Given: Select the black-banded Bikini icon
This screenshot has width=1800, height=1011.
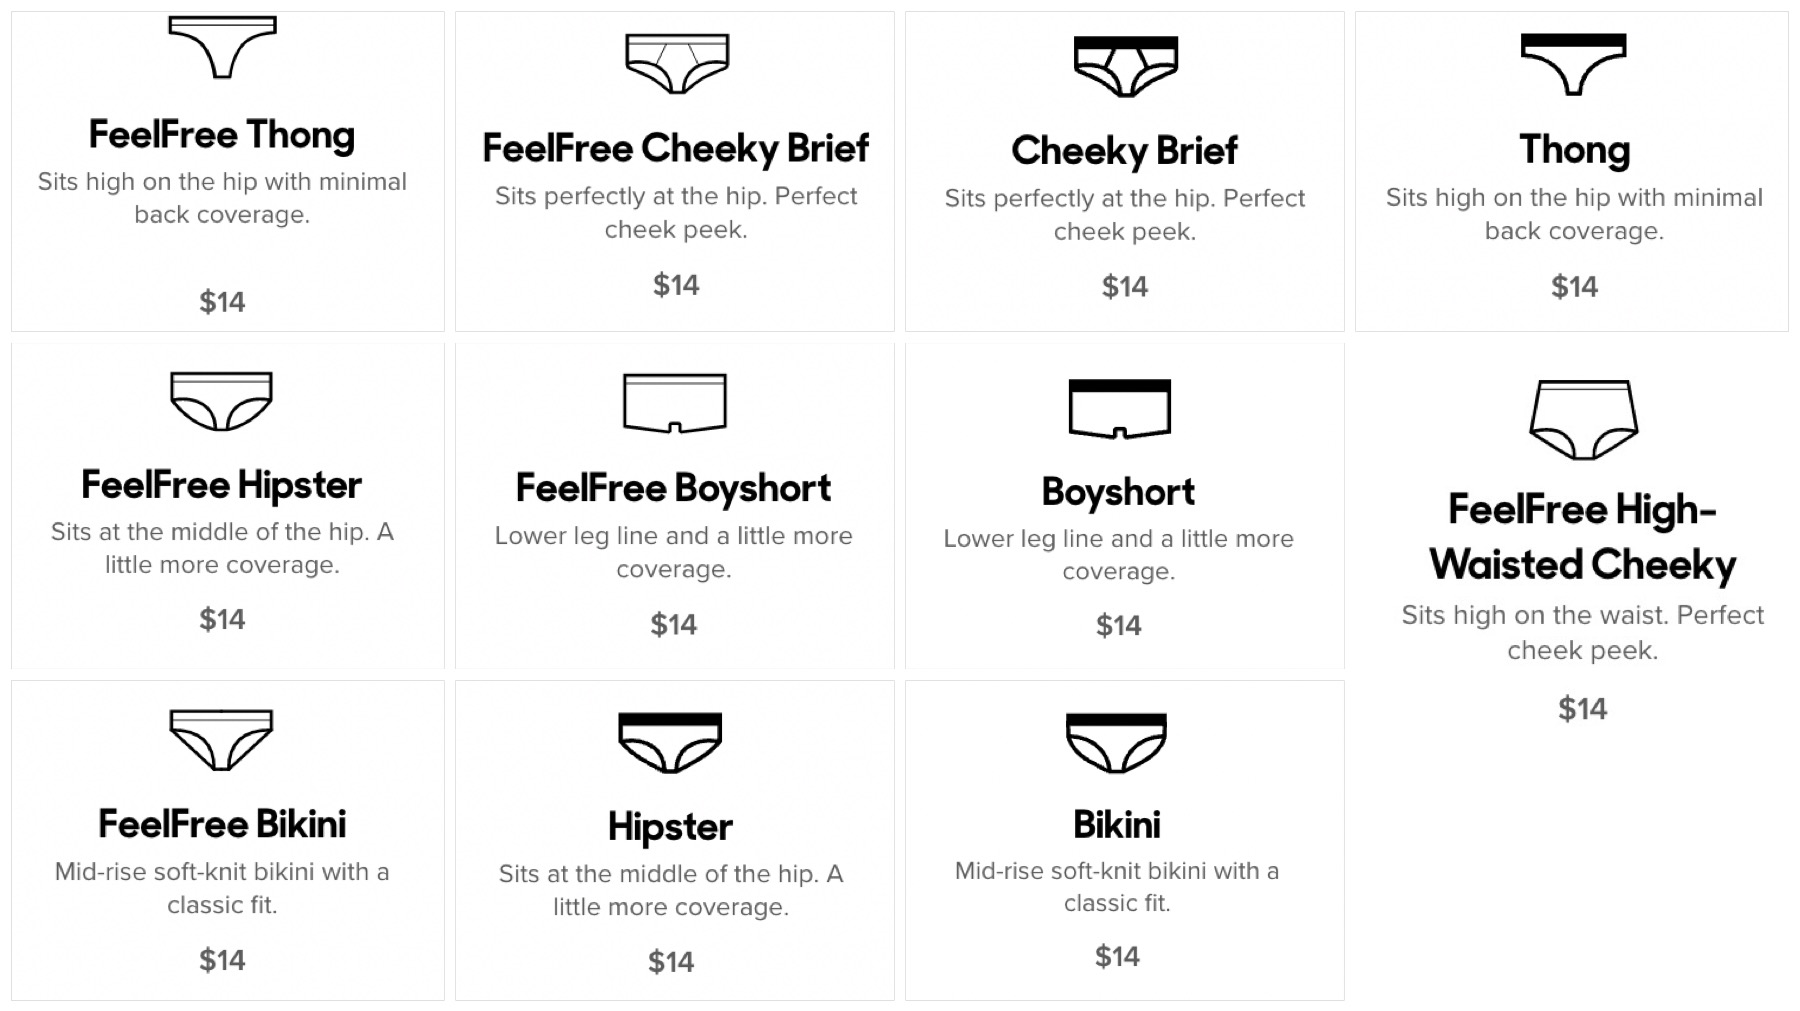Looking at the screenshot, I should pos(1116,742).
